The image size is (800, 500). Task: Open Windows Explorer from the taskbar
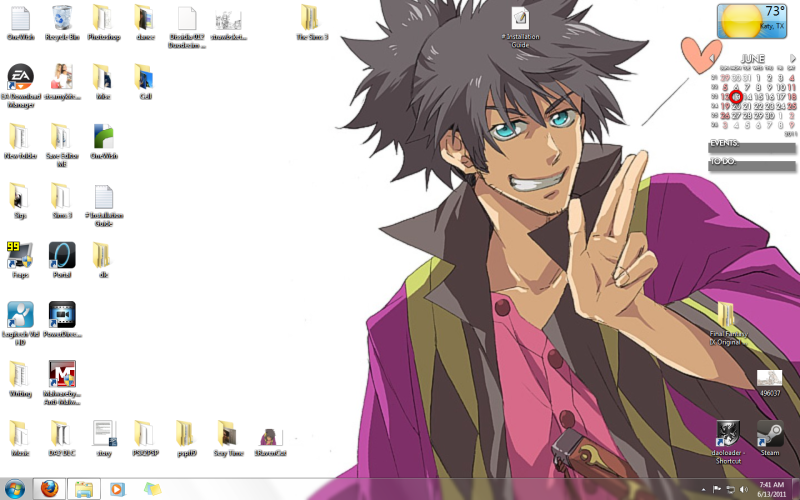tap(83, 489)
